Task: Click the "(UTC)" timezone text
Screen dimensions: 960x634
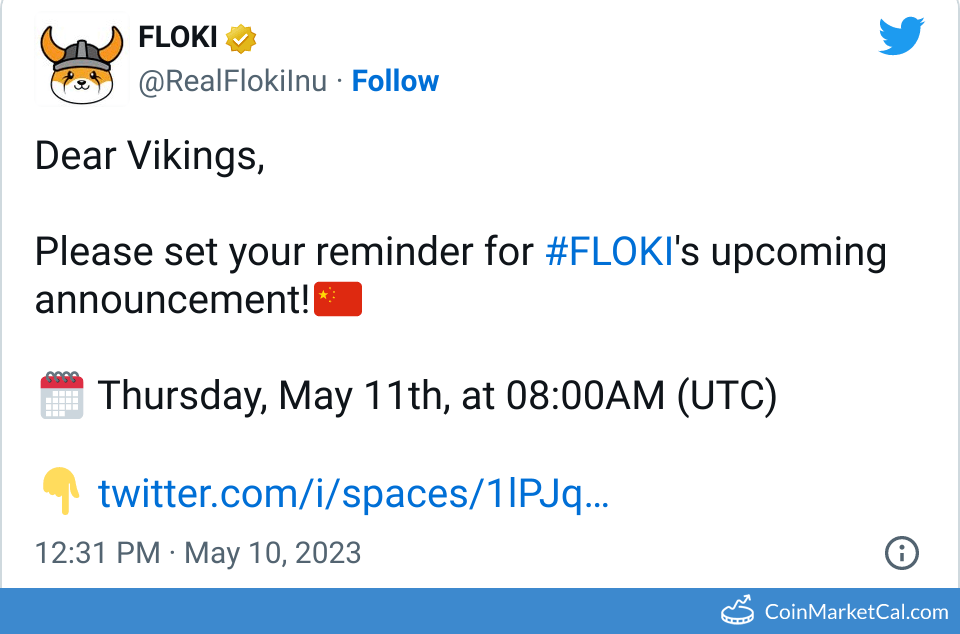Action: pos(727,396)
